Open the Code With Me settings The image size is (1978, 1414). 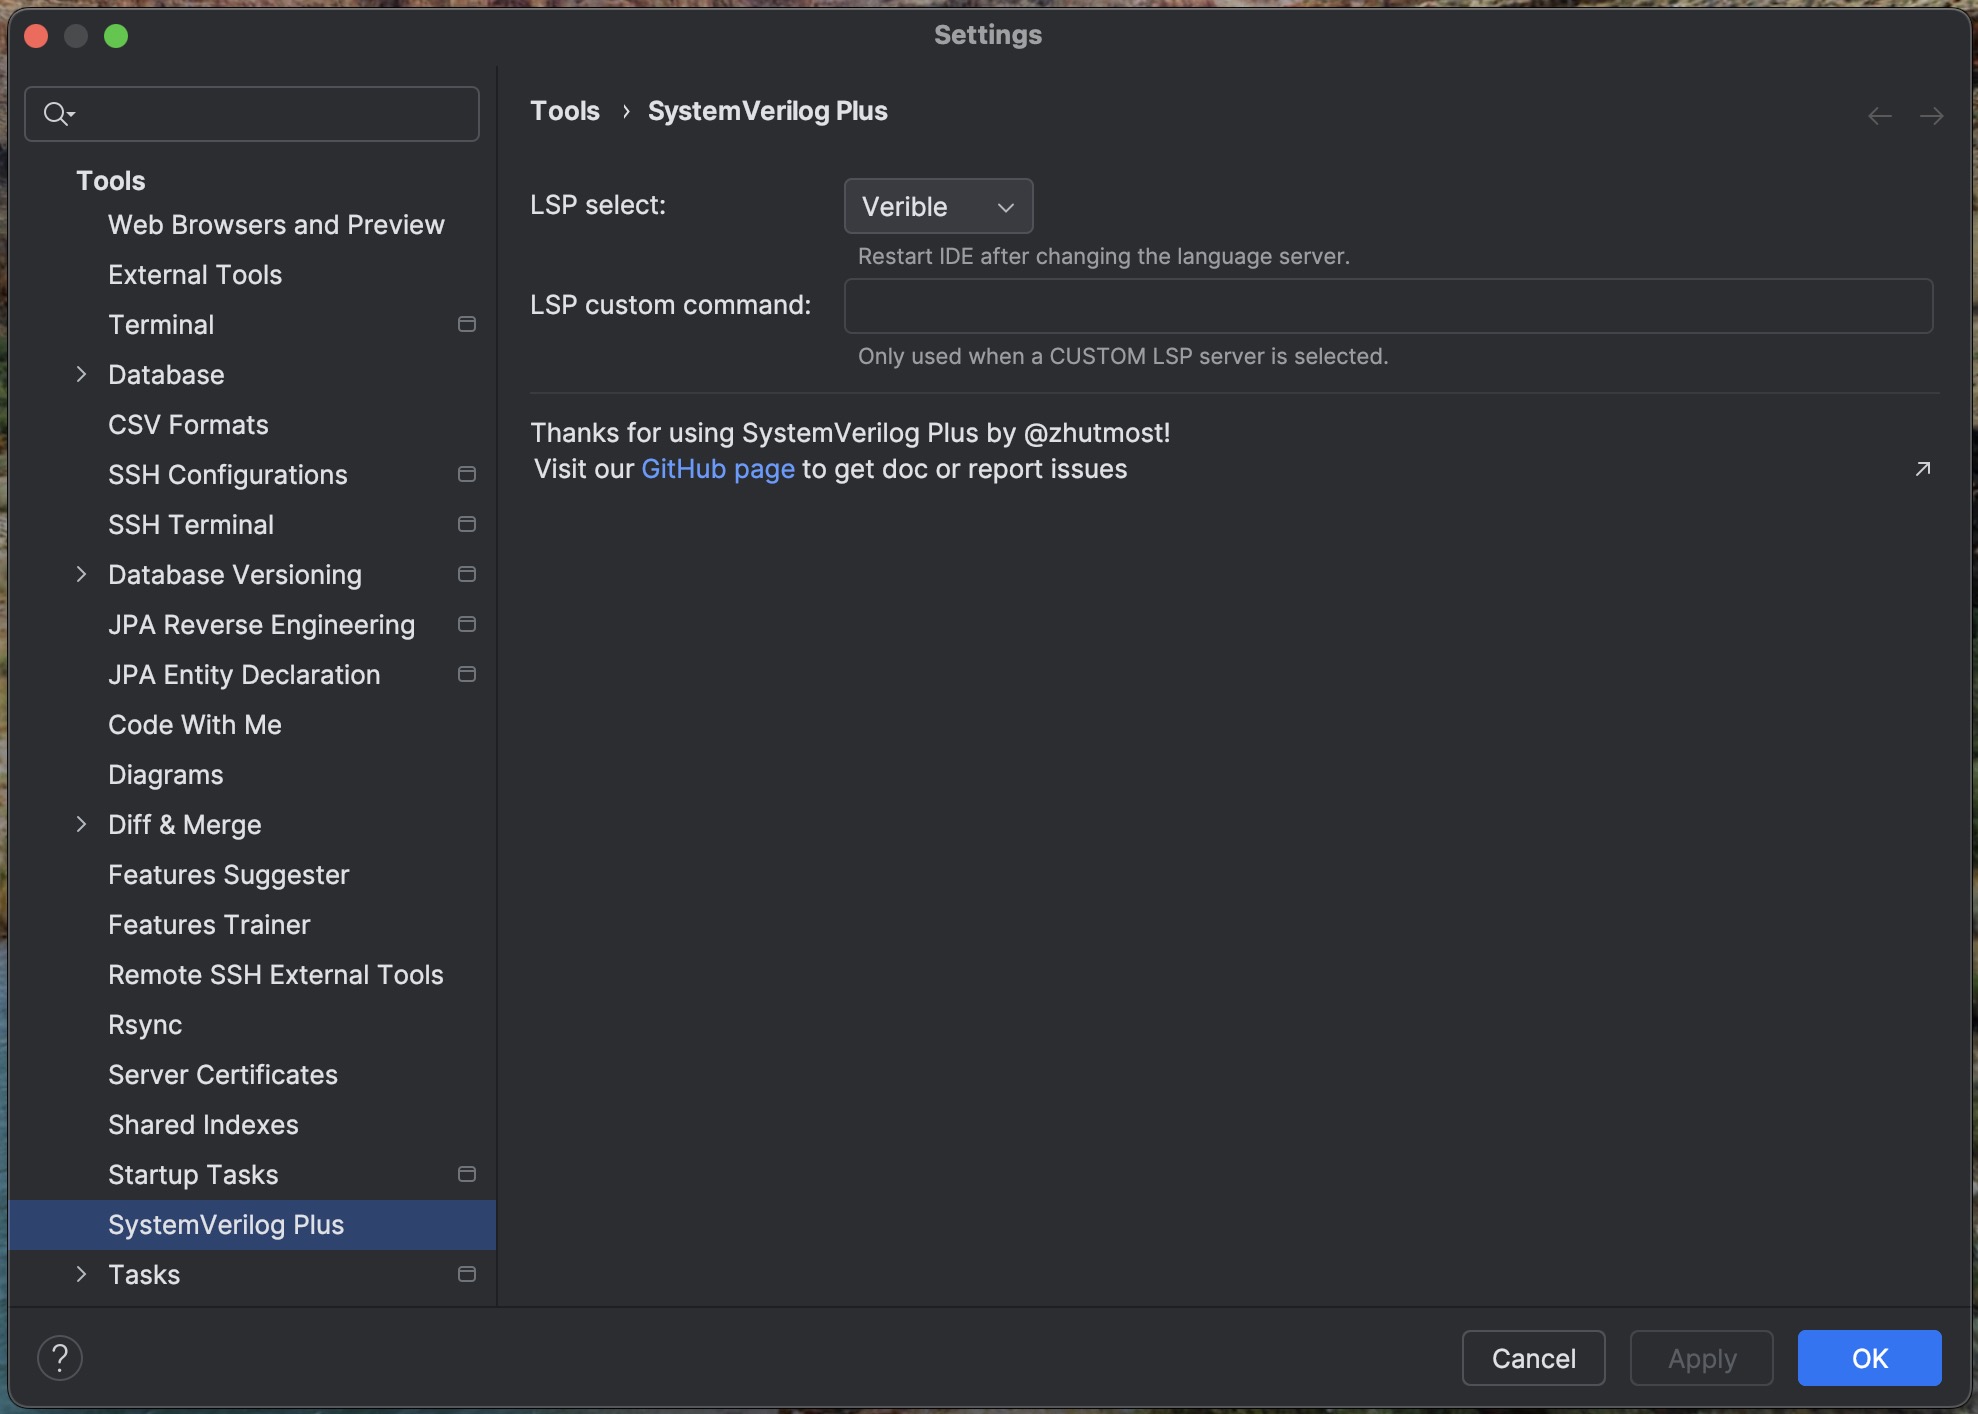tap(195, 724)
